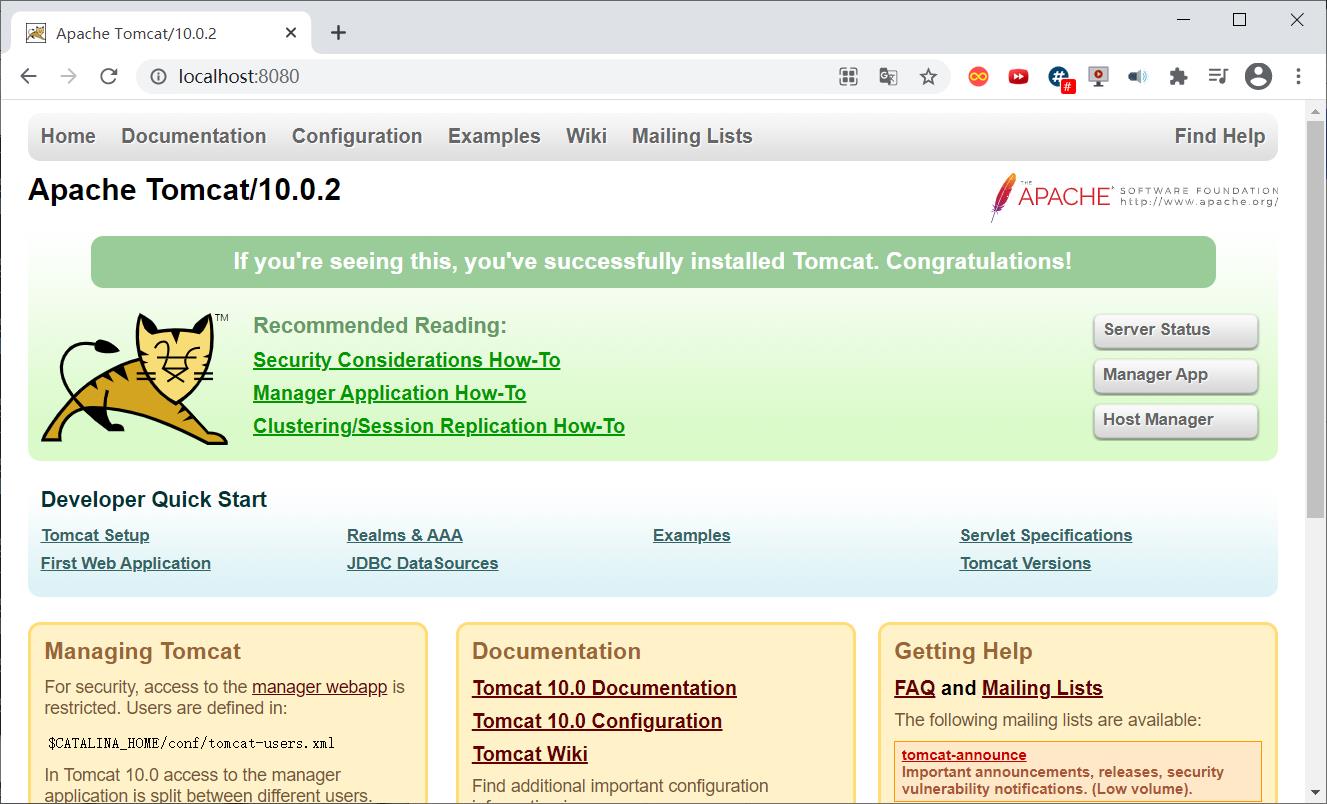The width and height of the screenshot is (1327, 804).
Task: Open Tomcat 10.0 Documentation link
Action: tap(604, 688)
